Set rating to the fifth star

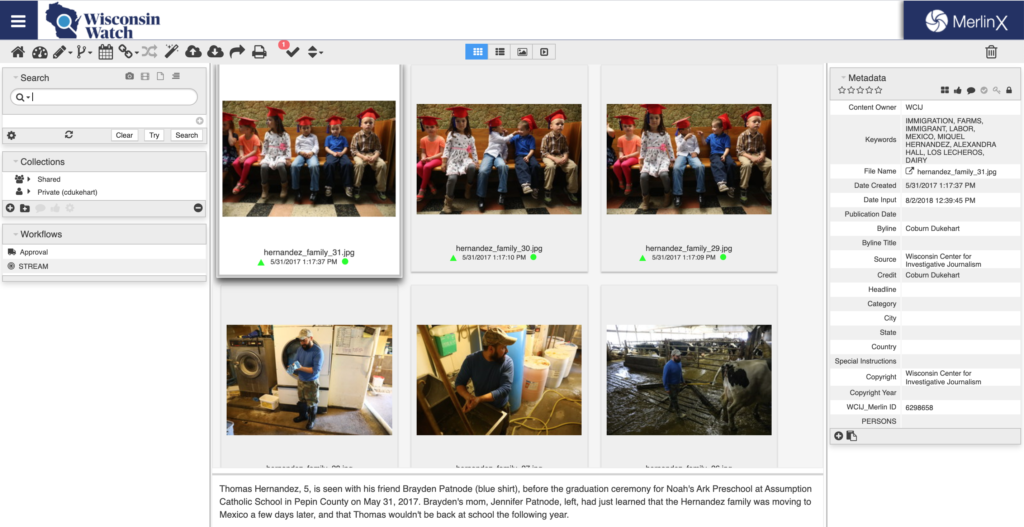point(878,90)
